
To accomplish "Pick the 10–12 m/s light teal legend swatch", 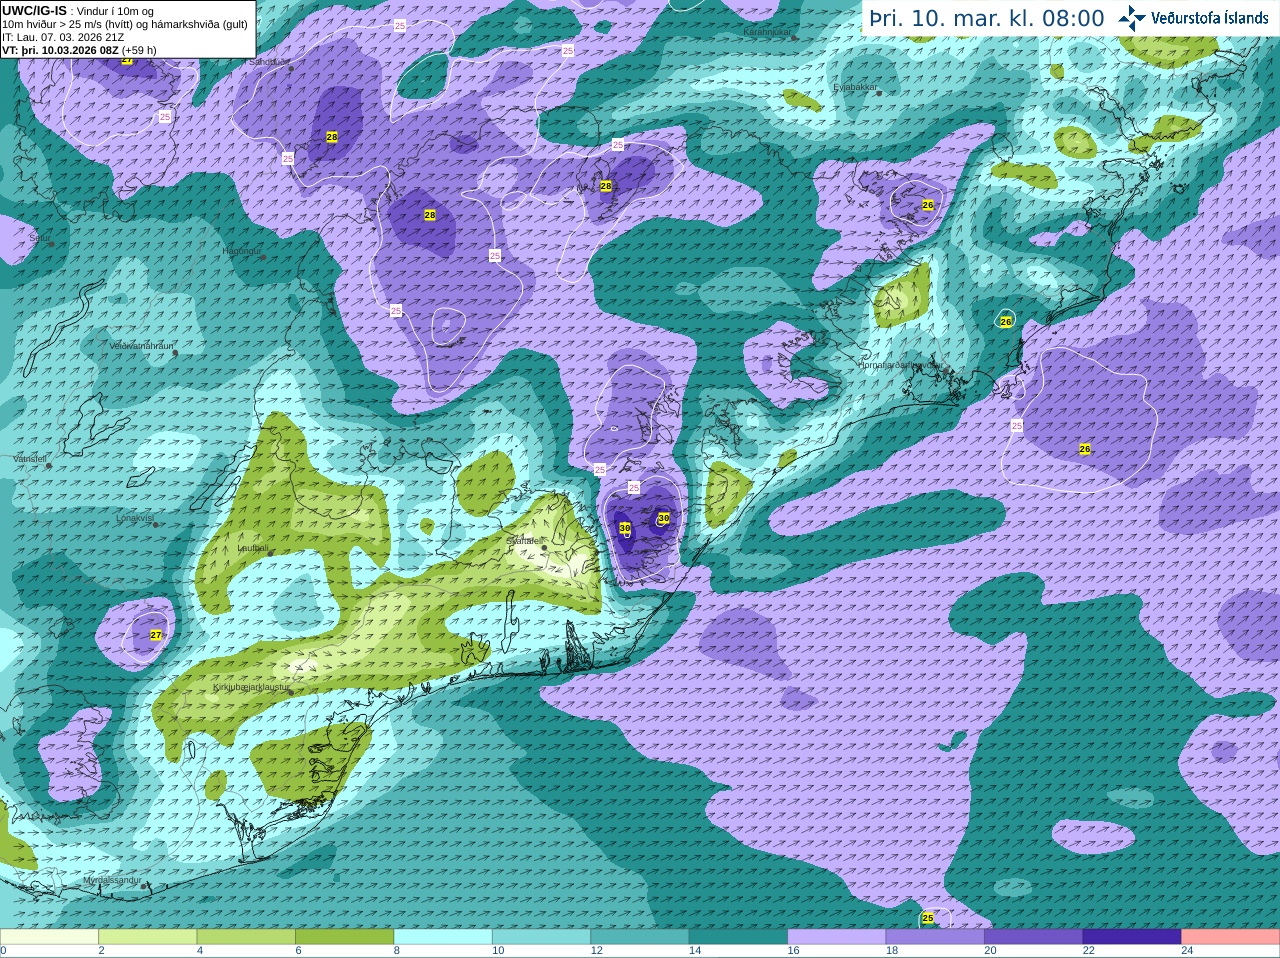I will [x=542, y=937].
